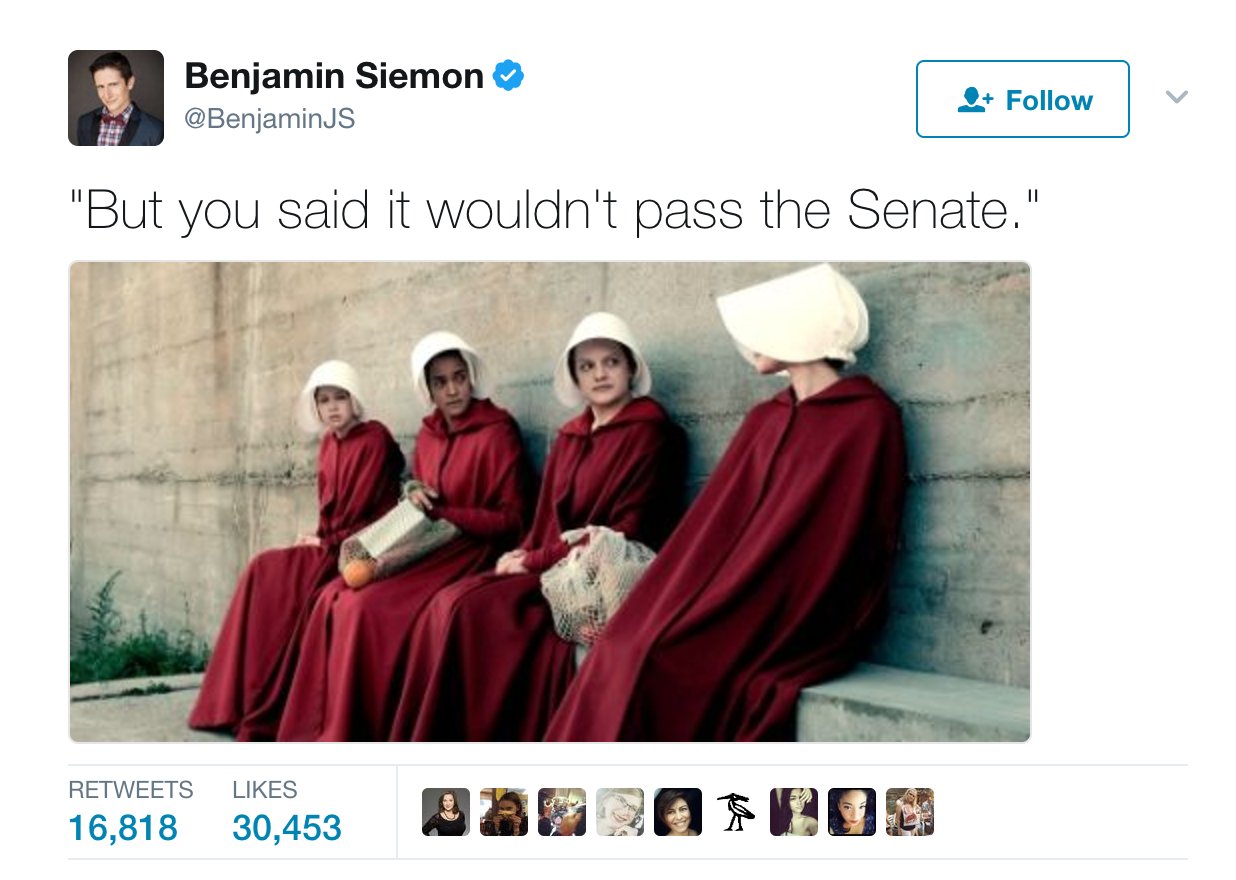Open avatar with arm raised on purple background
1236x880 pixels.
click(x=794, y=812)
